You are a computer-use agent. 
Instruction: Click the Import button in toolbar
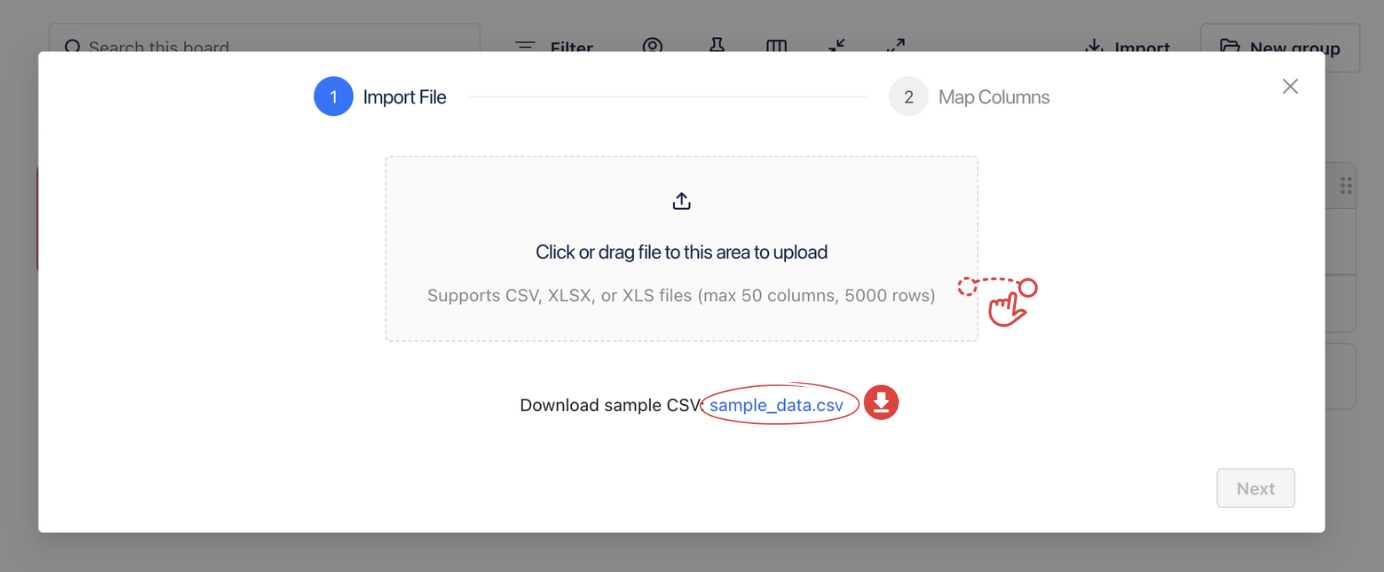pos(1128,48)
